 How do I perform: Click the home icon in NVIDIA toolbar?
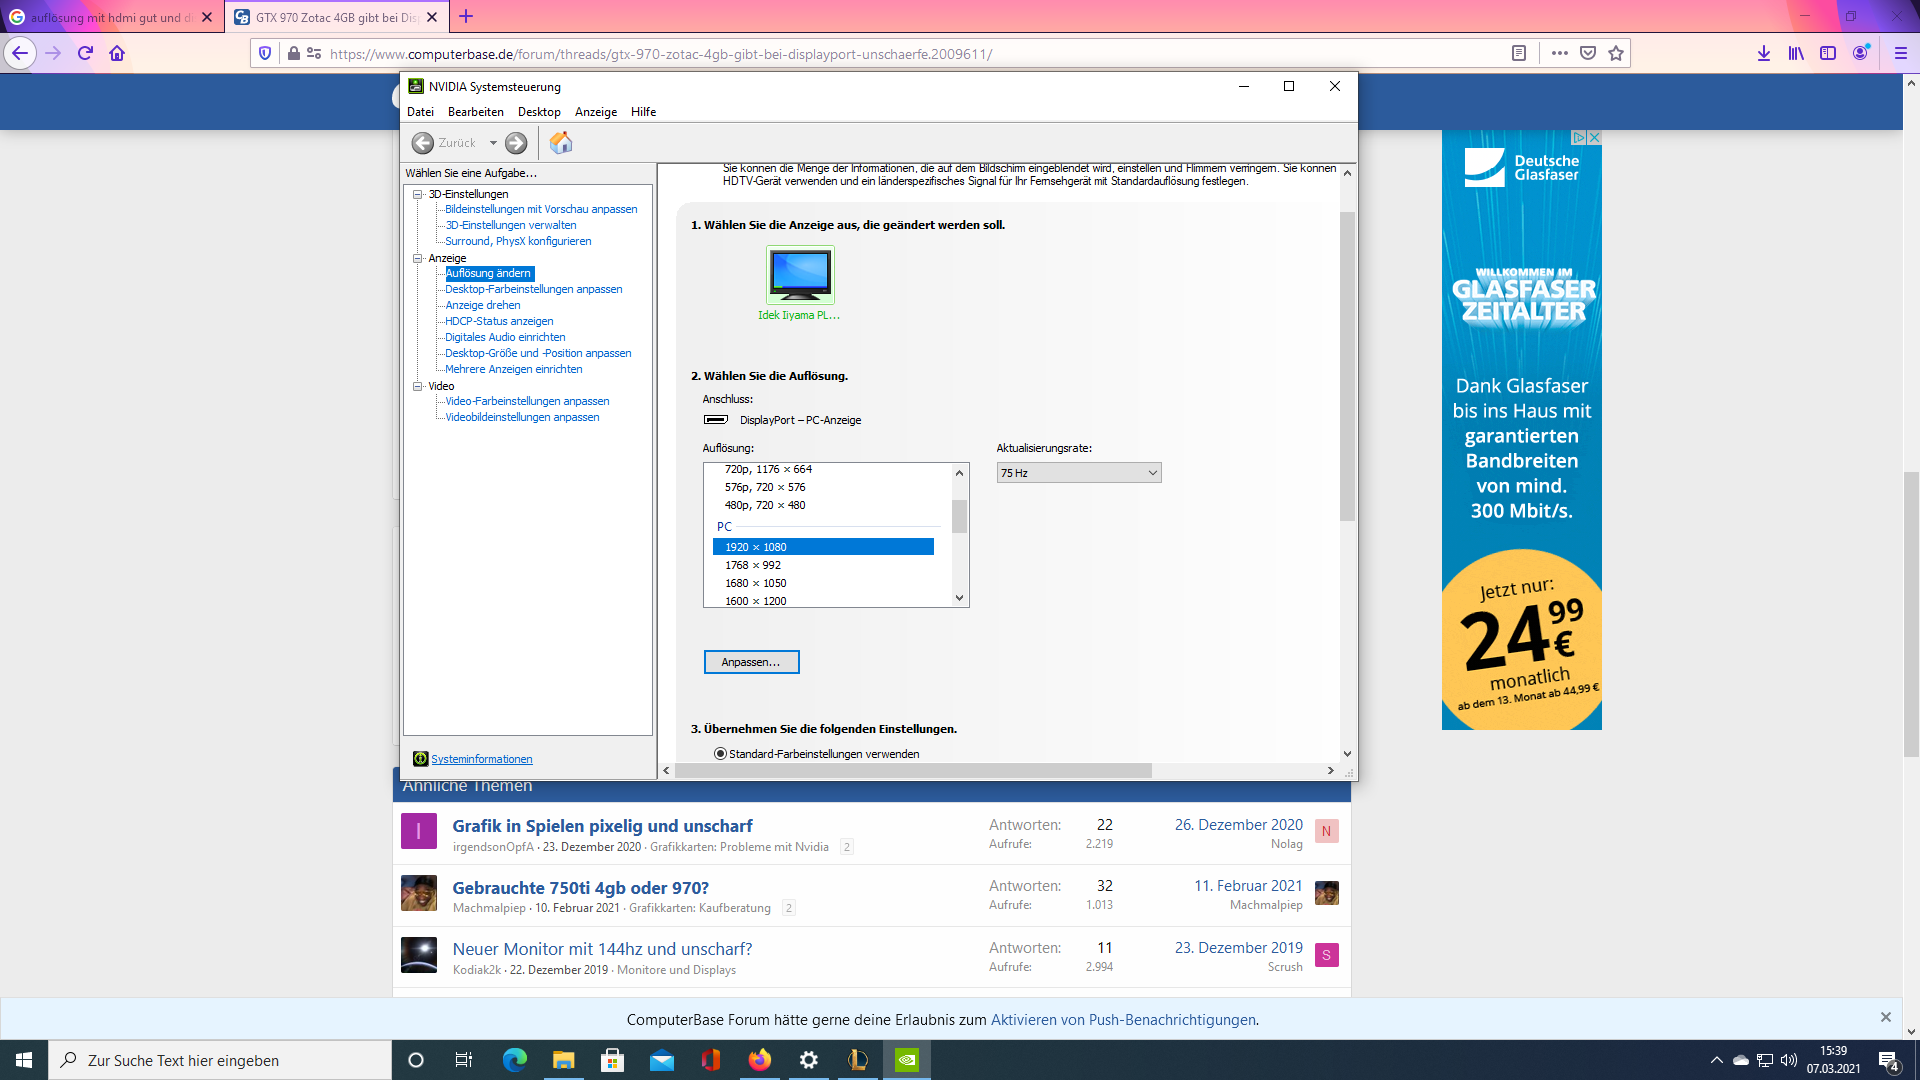(x=561, y=143)
